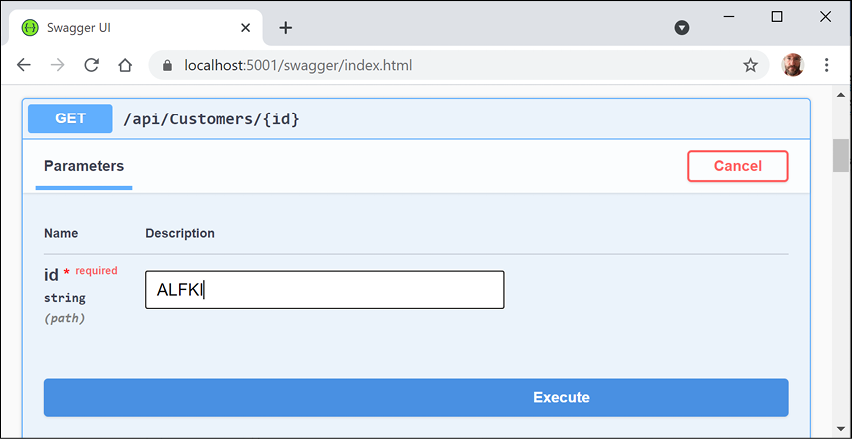Click the browser forward arrow

58,65
